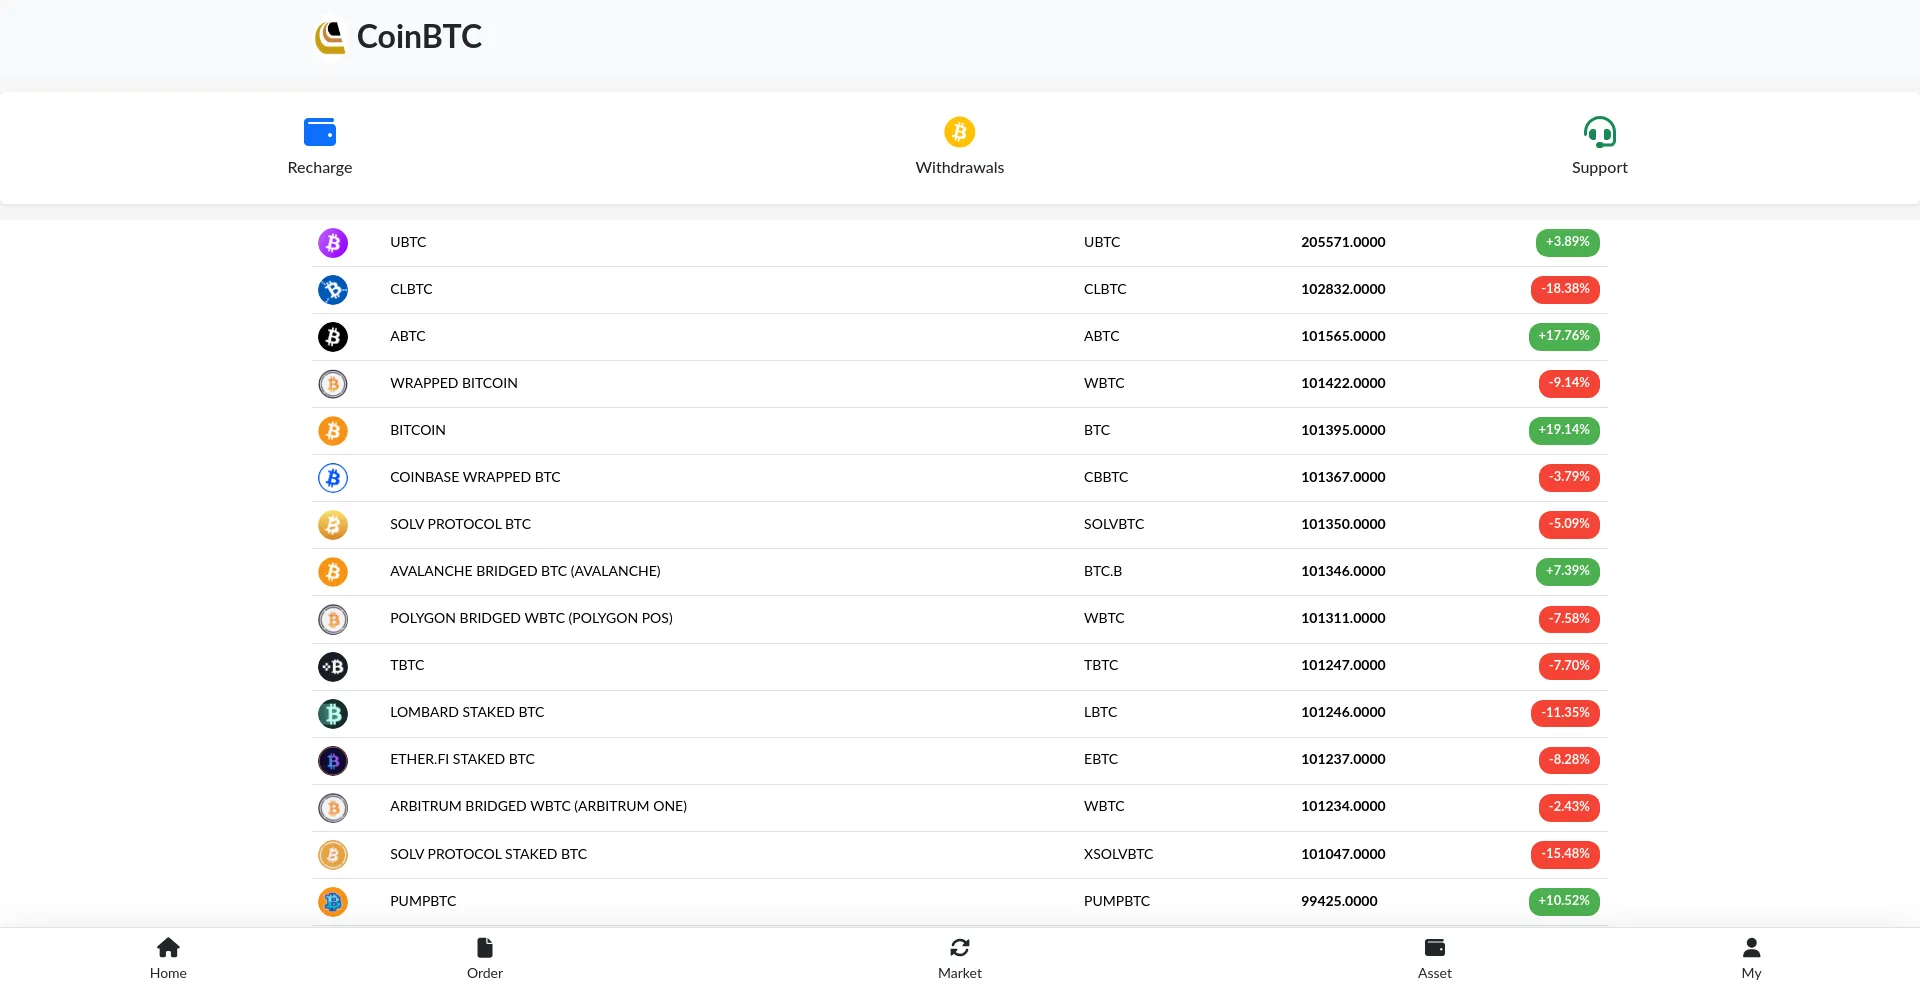Open the Order tab
This screenshot has height=993, width=1920.
(x=485, y=958)
